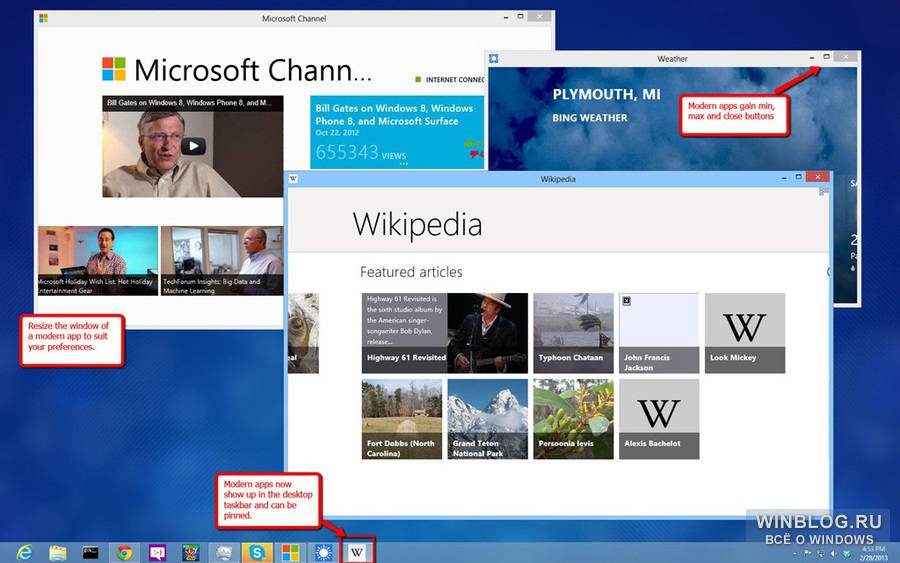Open Microsoft Holiday Wish List video thumbnail
This screenshot has height=563, width=900.
pyautogui.click(x=98, y=261)
